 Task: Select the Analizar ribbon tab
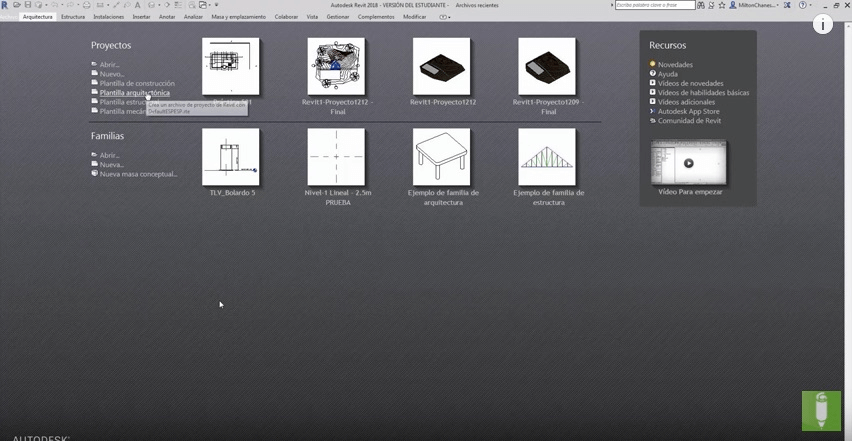click(193, 17)
